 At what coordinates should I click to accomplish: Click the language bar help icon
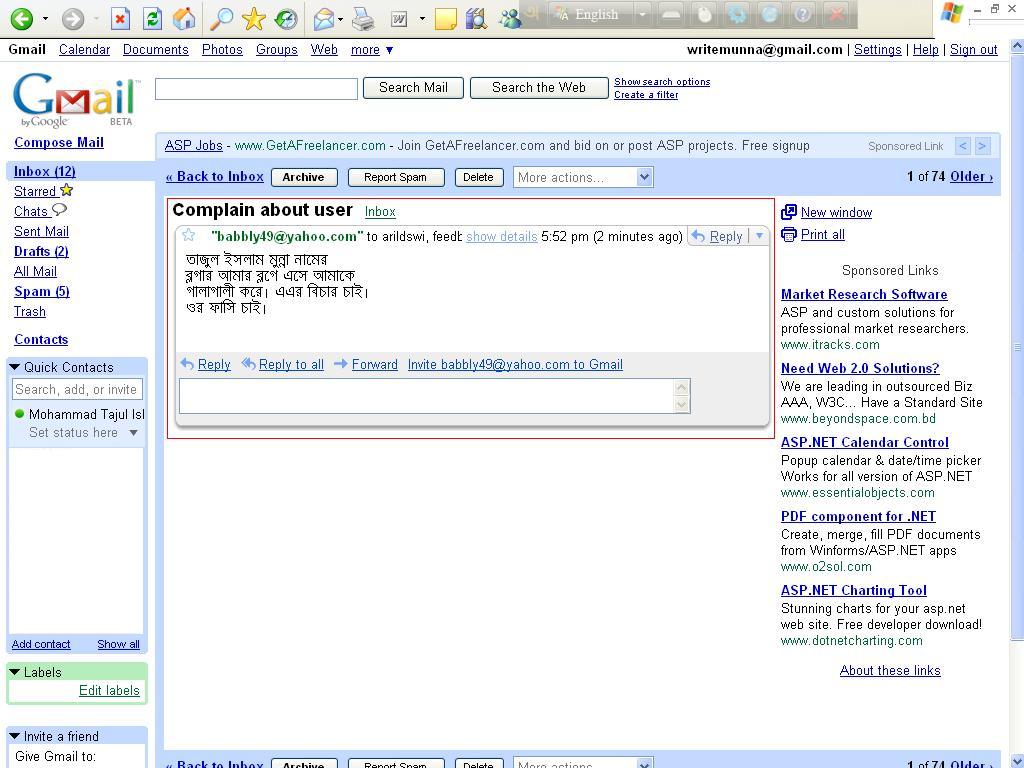click(803, 14)
